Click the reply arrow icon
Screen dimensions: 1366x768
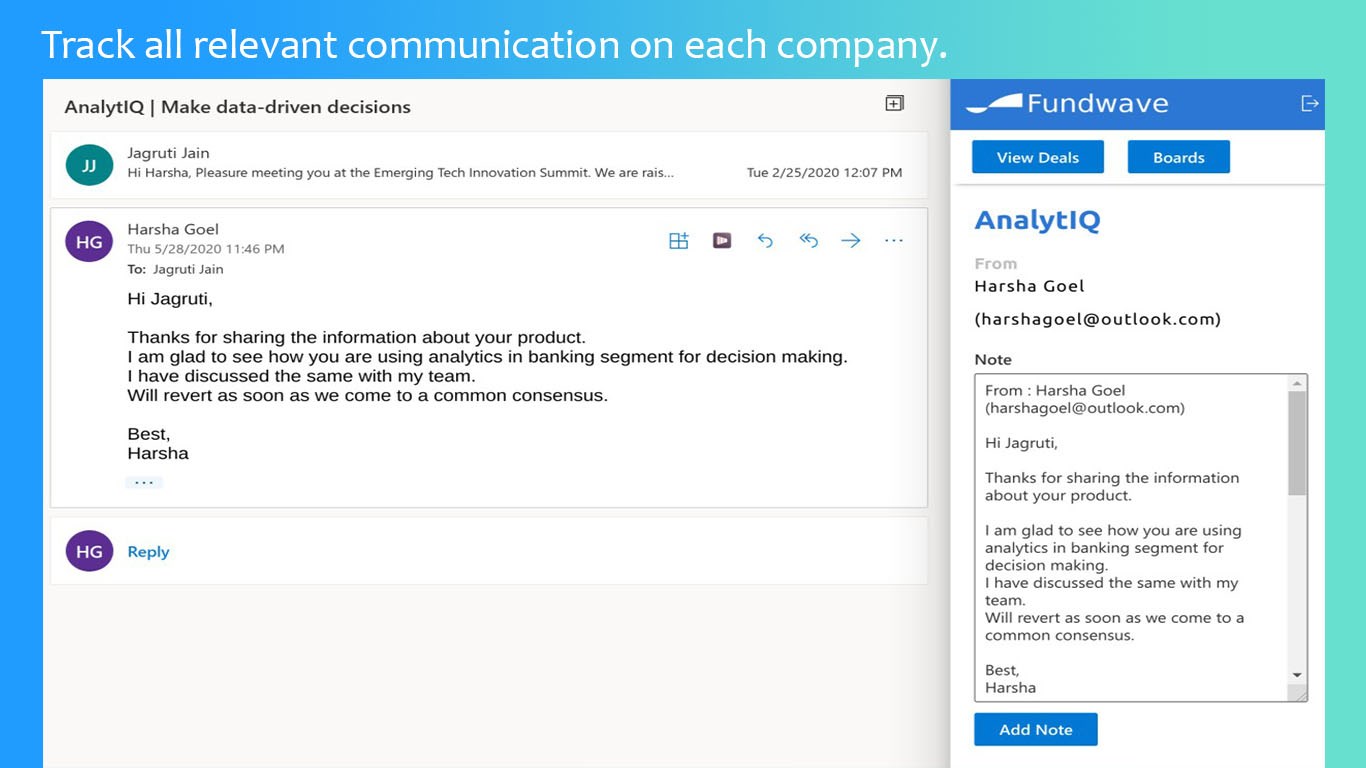[x=765, y=241]
